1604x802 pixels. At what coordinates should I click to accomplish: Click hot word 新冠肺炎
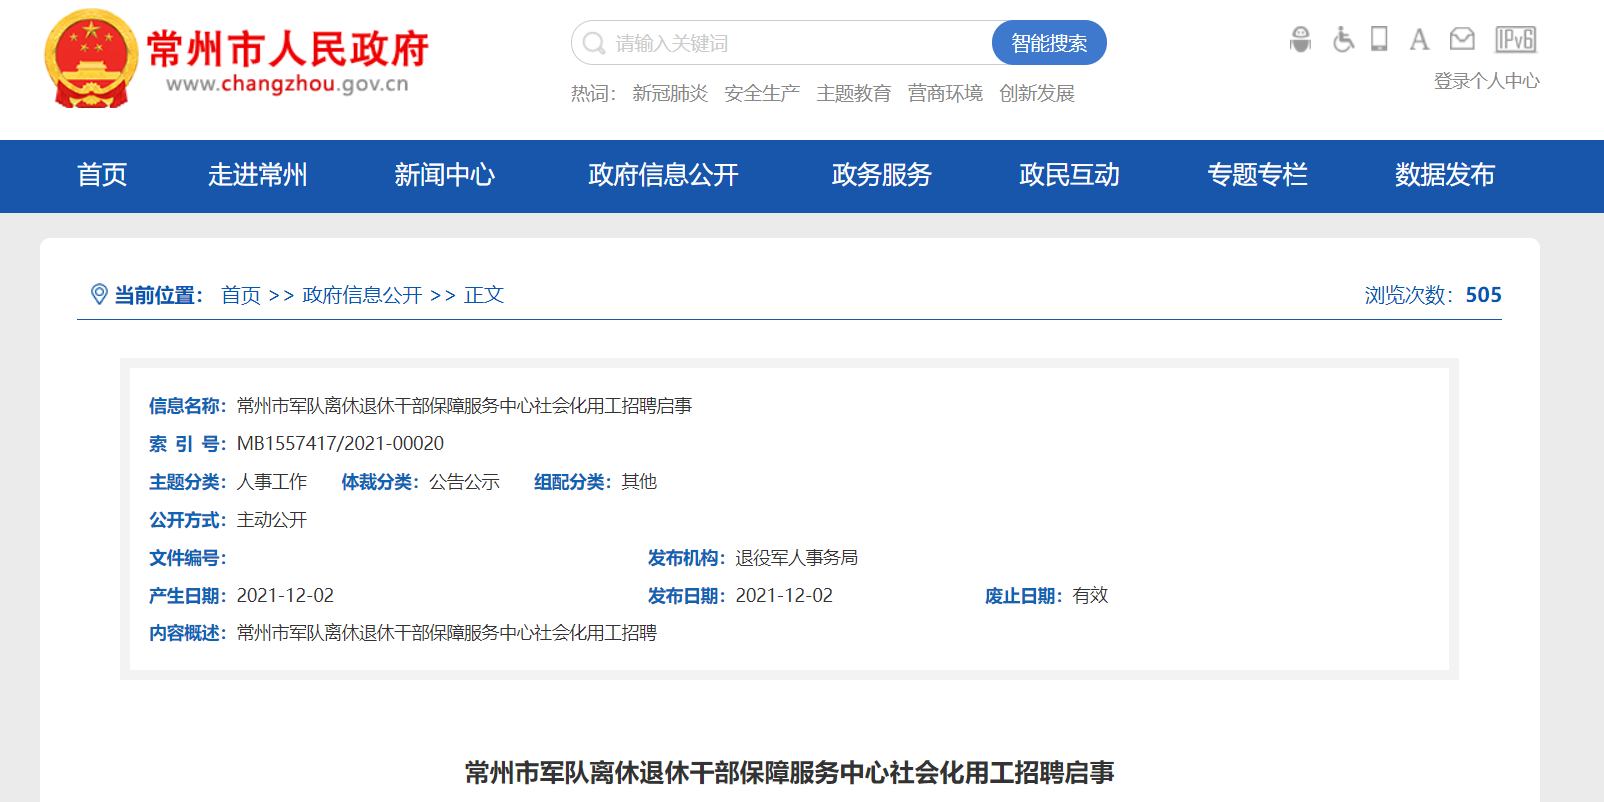[670, 93]
